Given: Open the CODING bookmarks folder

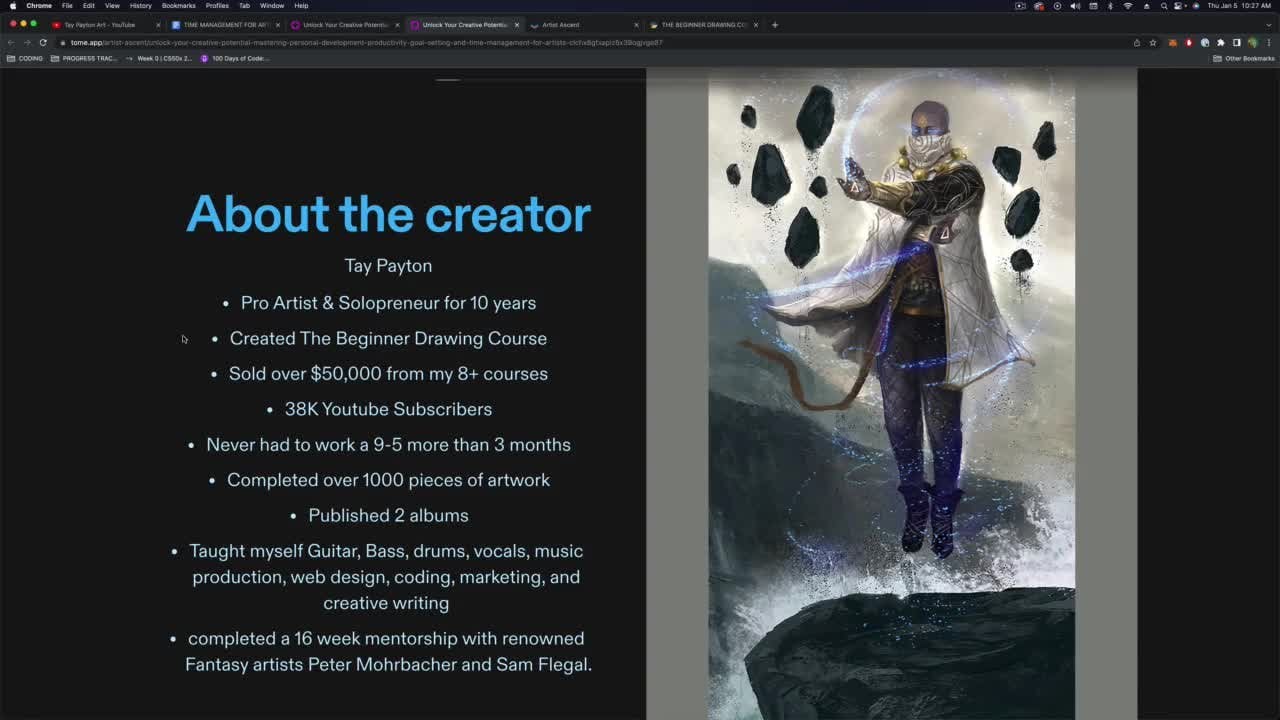Looking at the screenshot, I should (x=25, y=58).
